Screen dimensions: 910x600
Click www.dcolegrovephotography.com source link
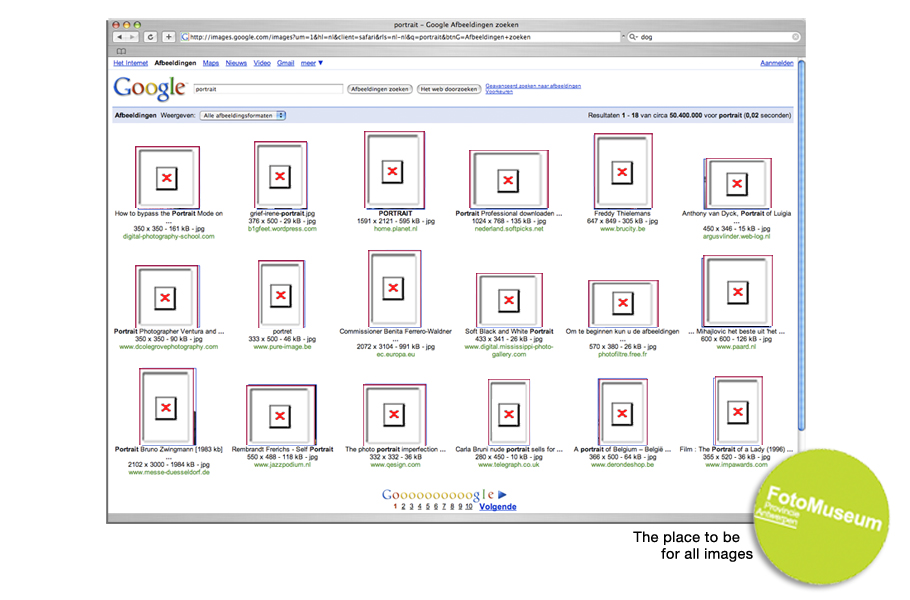click(x=168, y=346)
